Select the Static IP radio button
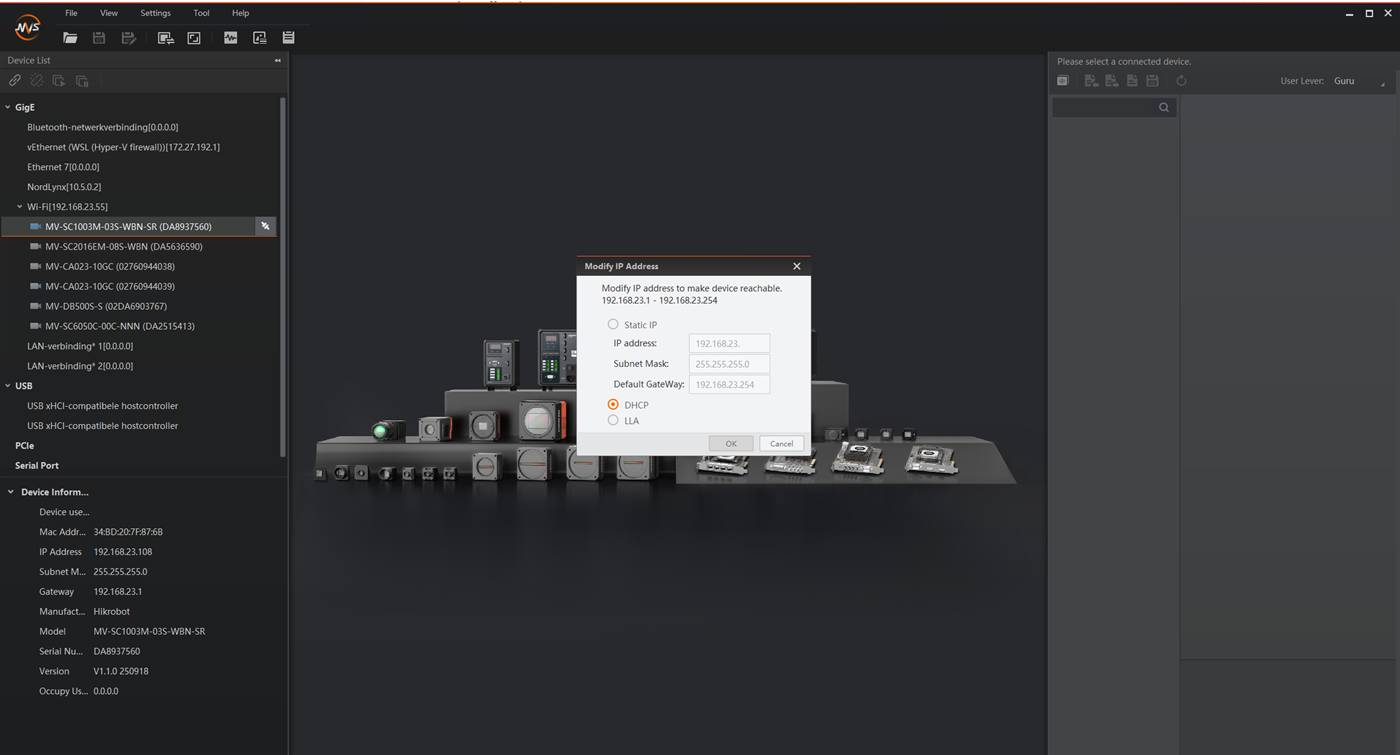Screen dimensions: 1400x755 (613, 324)
